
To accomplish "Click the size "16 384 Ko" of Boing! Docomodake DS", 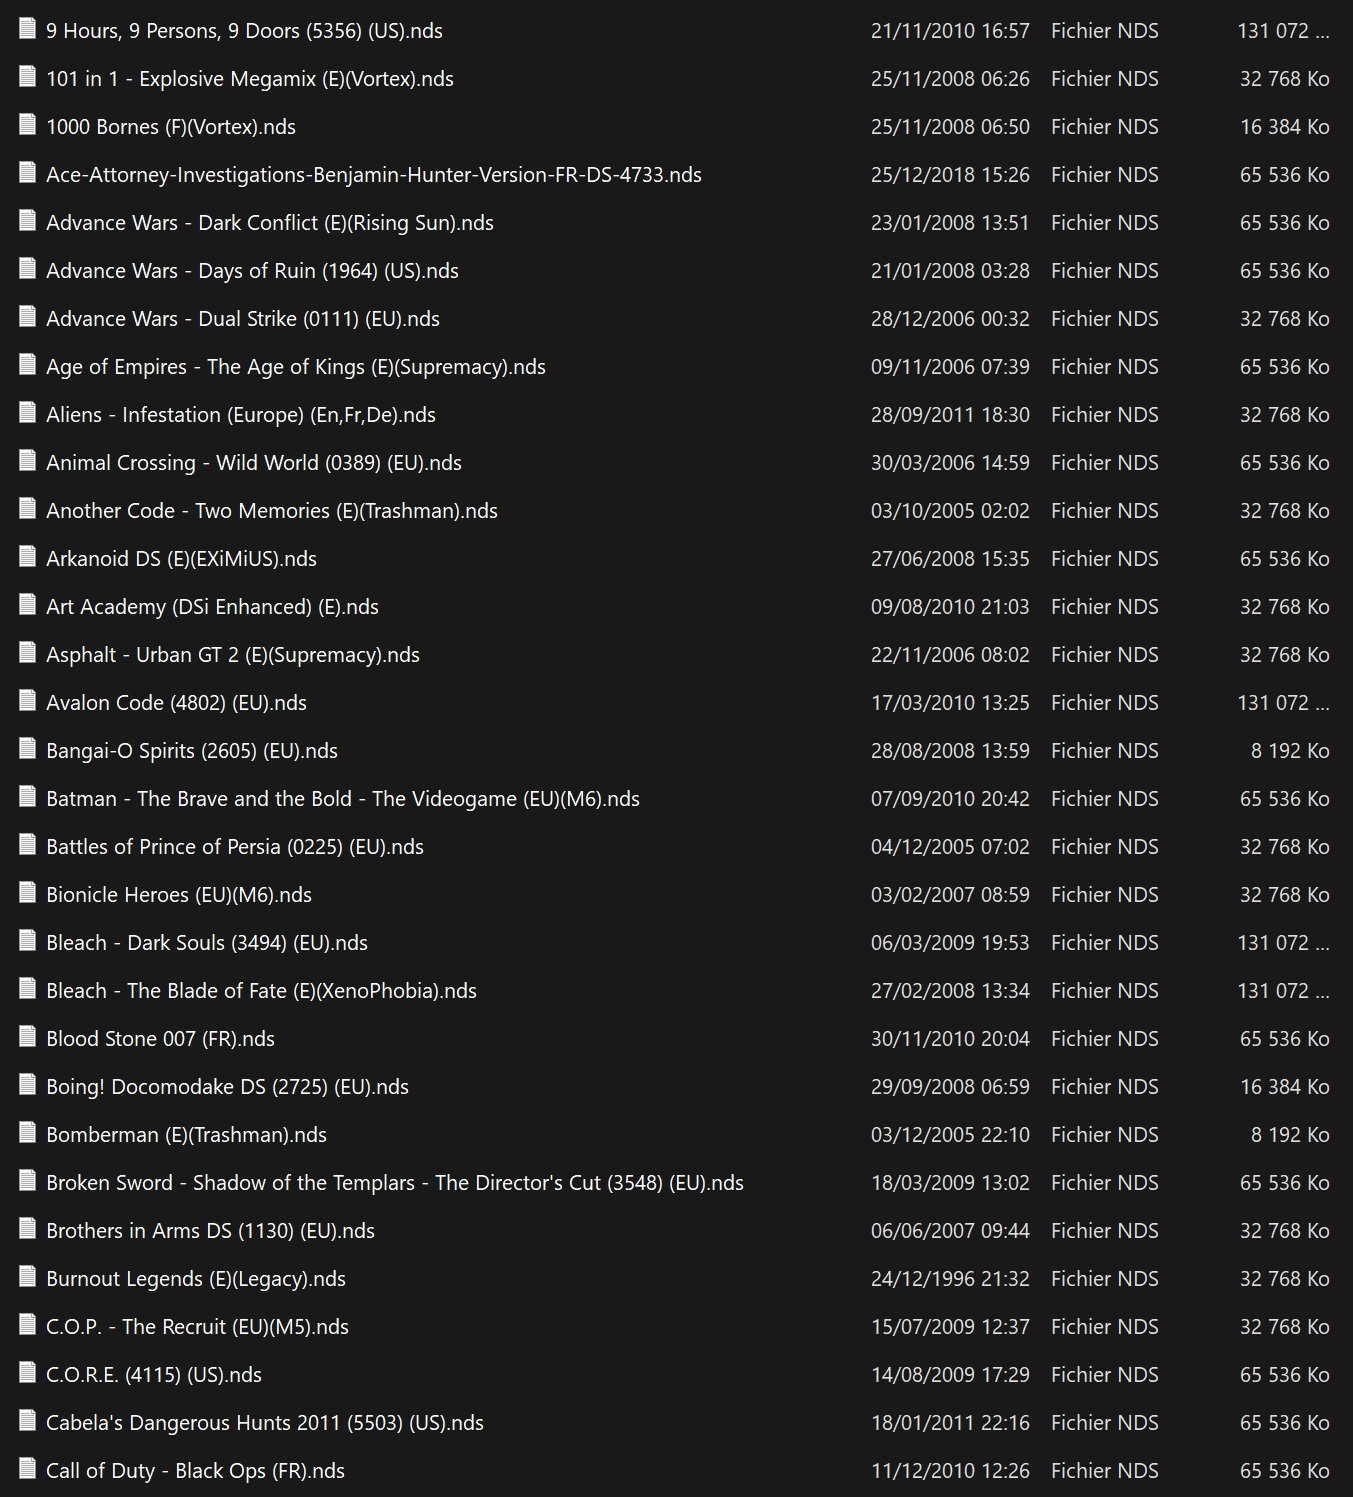I will [1285, 1087].
